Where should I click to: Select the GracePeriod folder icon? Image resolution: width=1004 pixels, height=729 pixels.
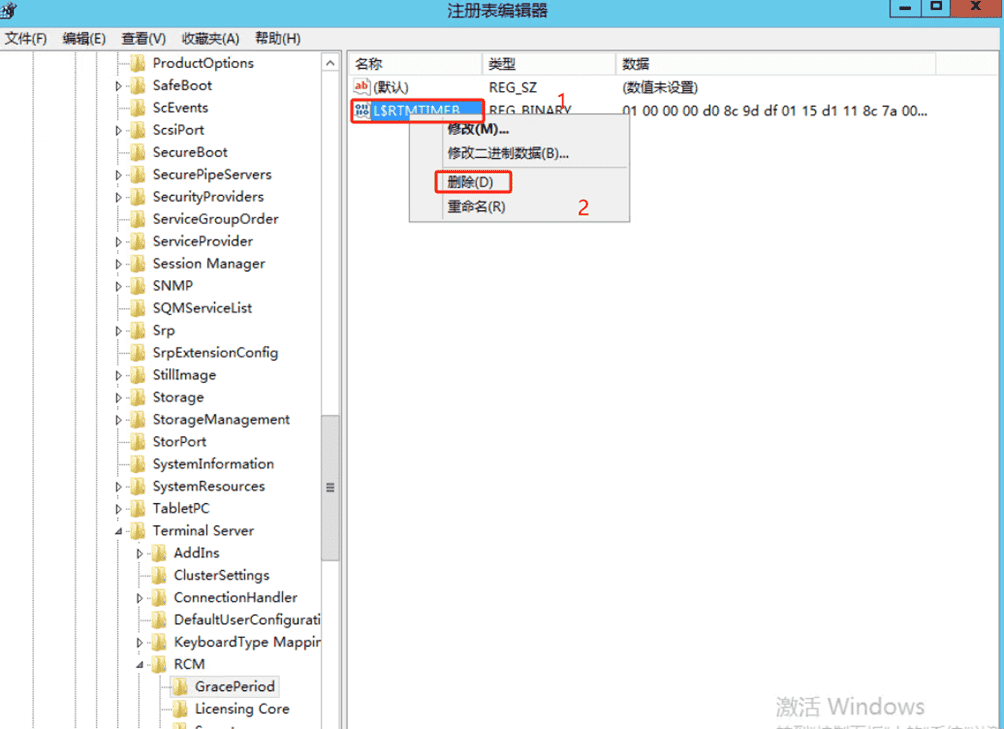click(x=181, y=687)
